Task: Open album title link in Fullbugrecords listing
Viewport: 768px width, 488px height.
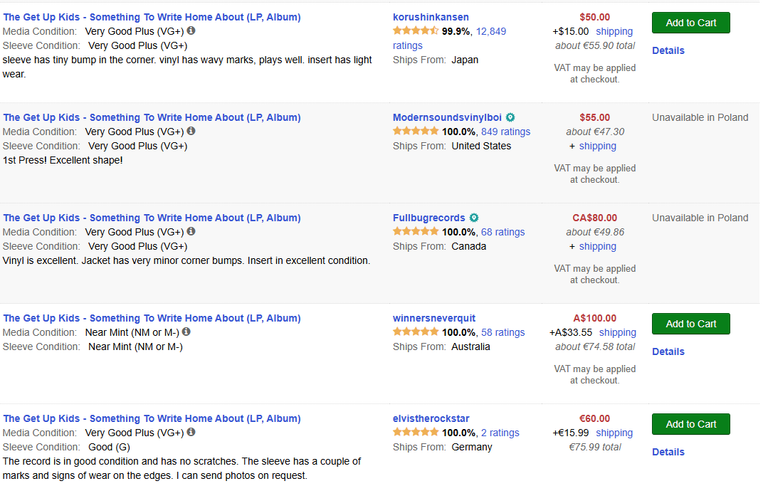Action: point(152,218)
